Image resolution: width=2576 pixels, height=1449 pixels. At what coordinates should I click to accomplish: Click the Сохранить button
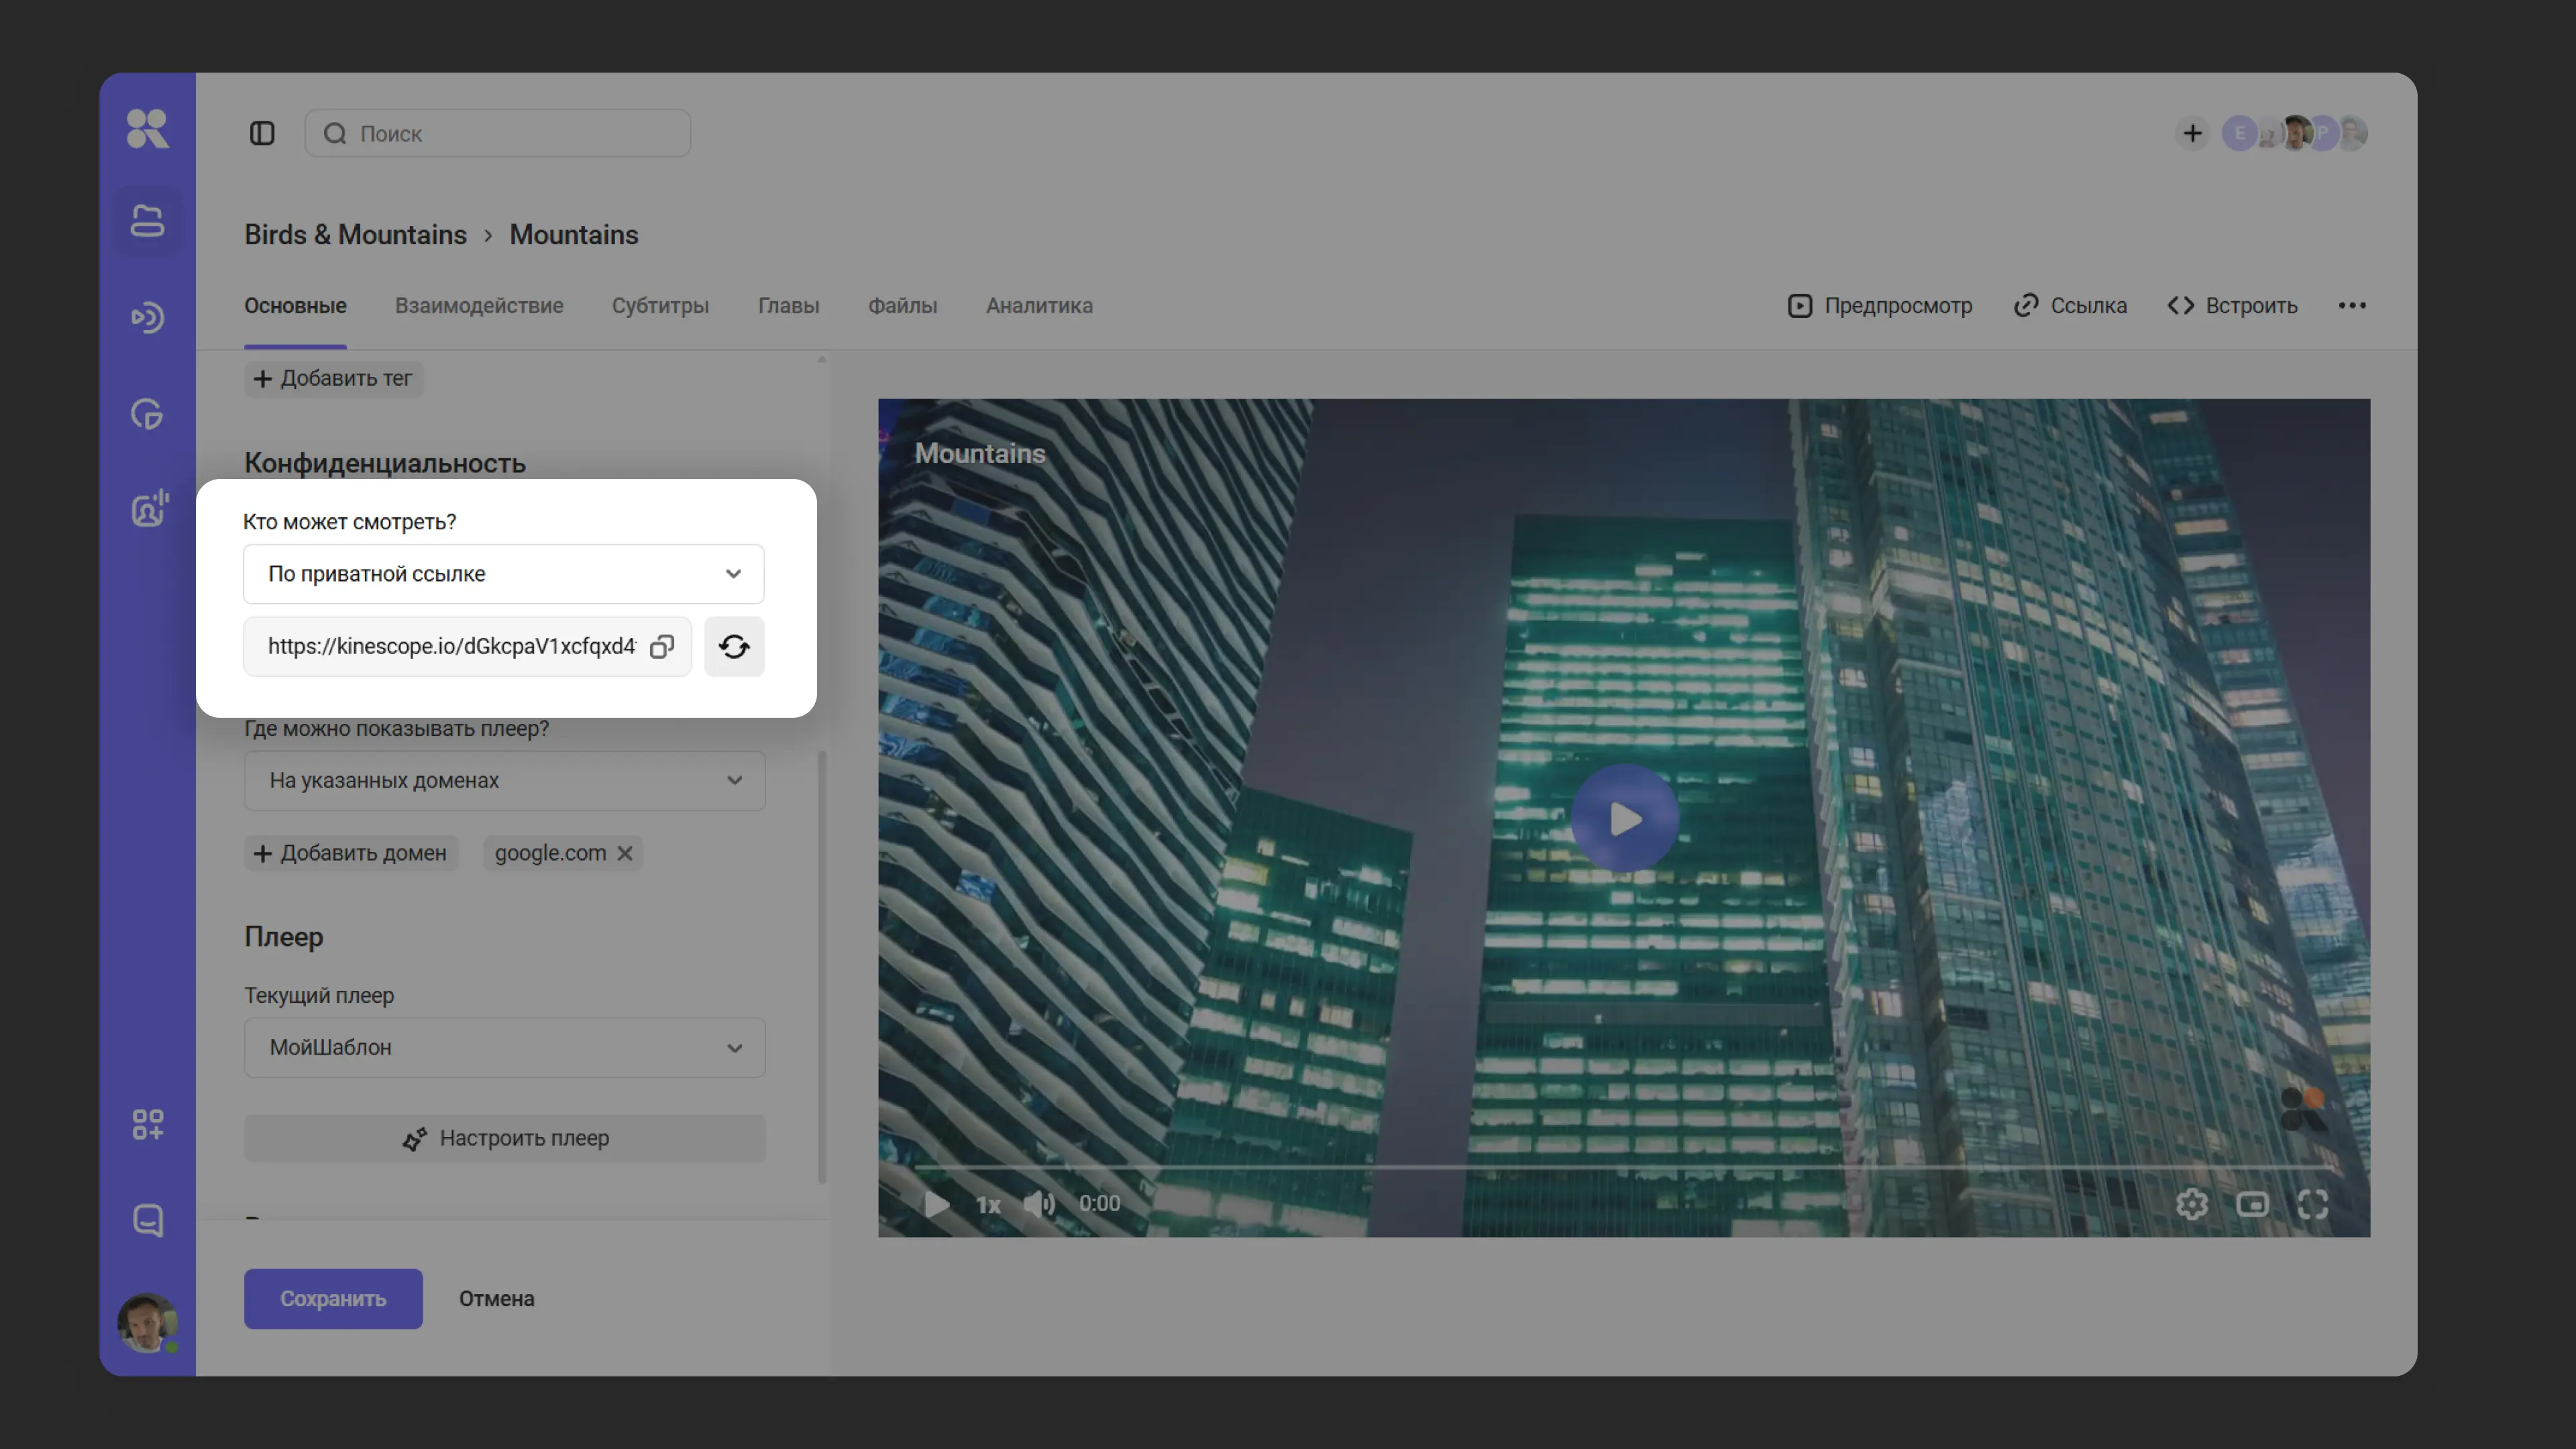333,1299
